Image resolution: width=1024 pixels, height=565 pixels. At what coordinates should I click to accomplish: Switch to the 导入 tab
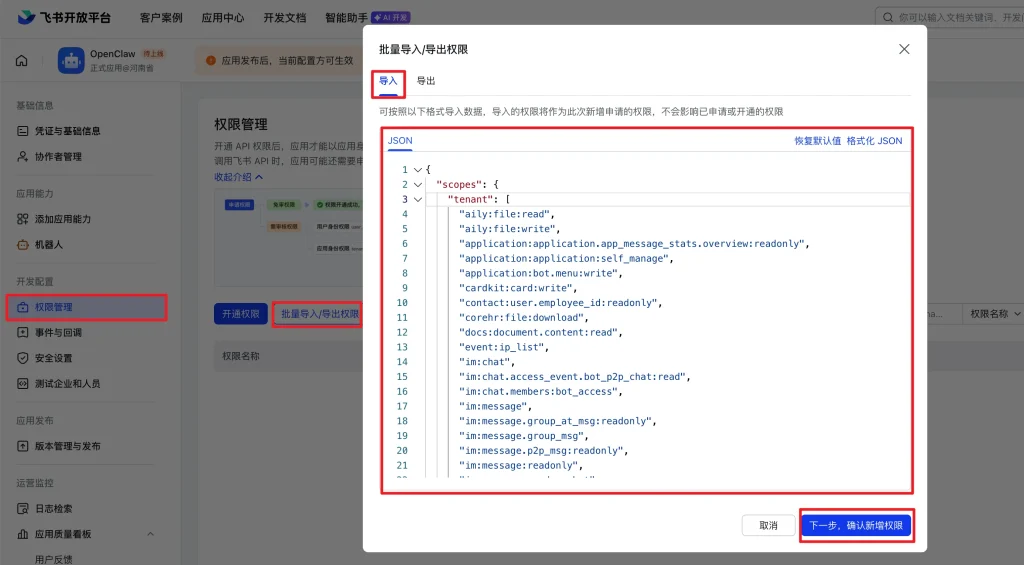(x=388, y=81)
